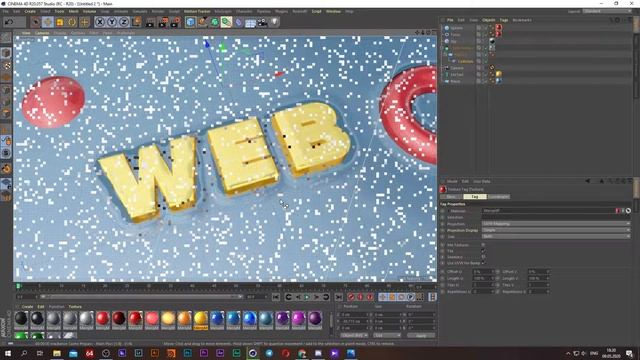Screen dimensions: 640x360
Task: Switch to the Basic tab
Action: pos(451,197)
